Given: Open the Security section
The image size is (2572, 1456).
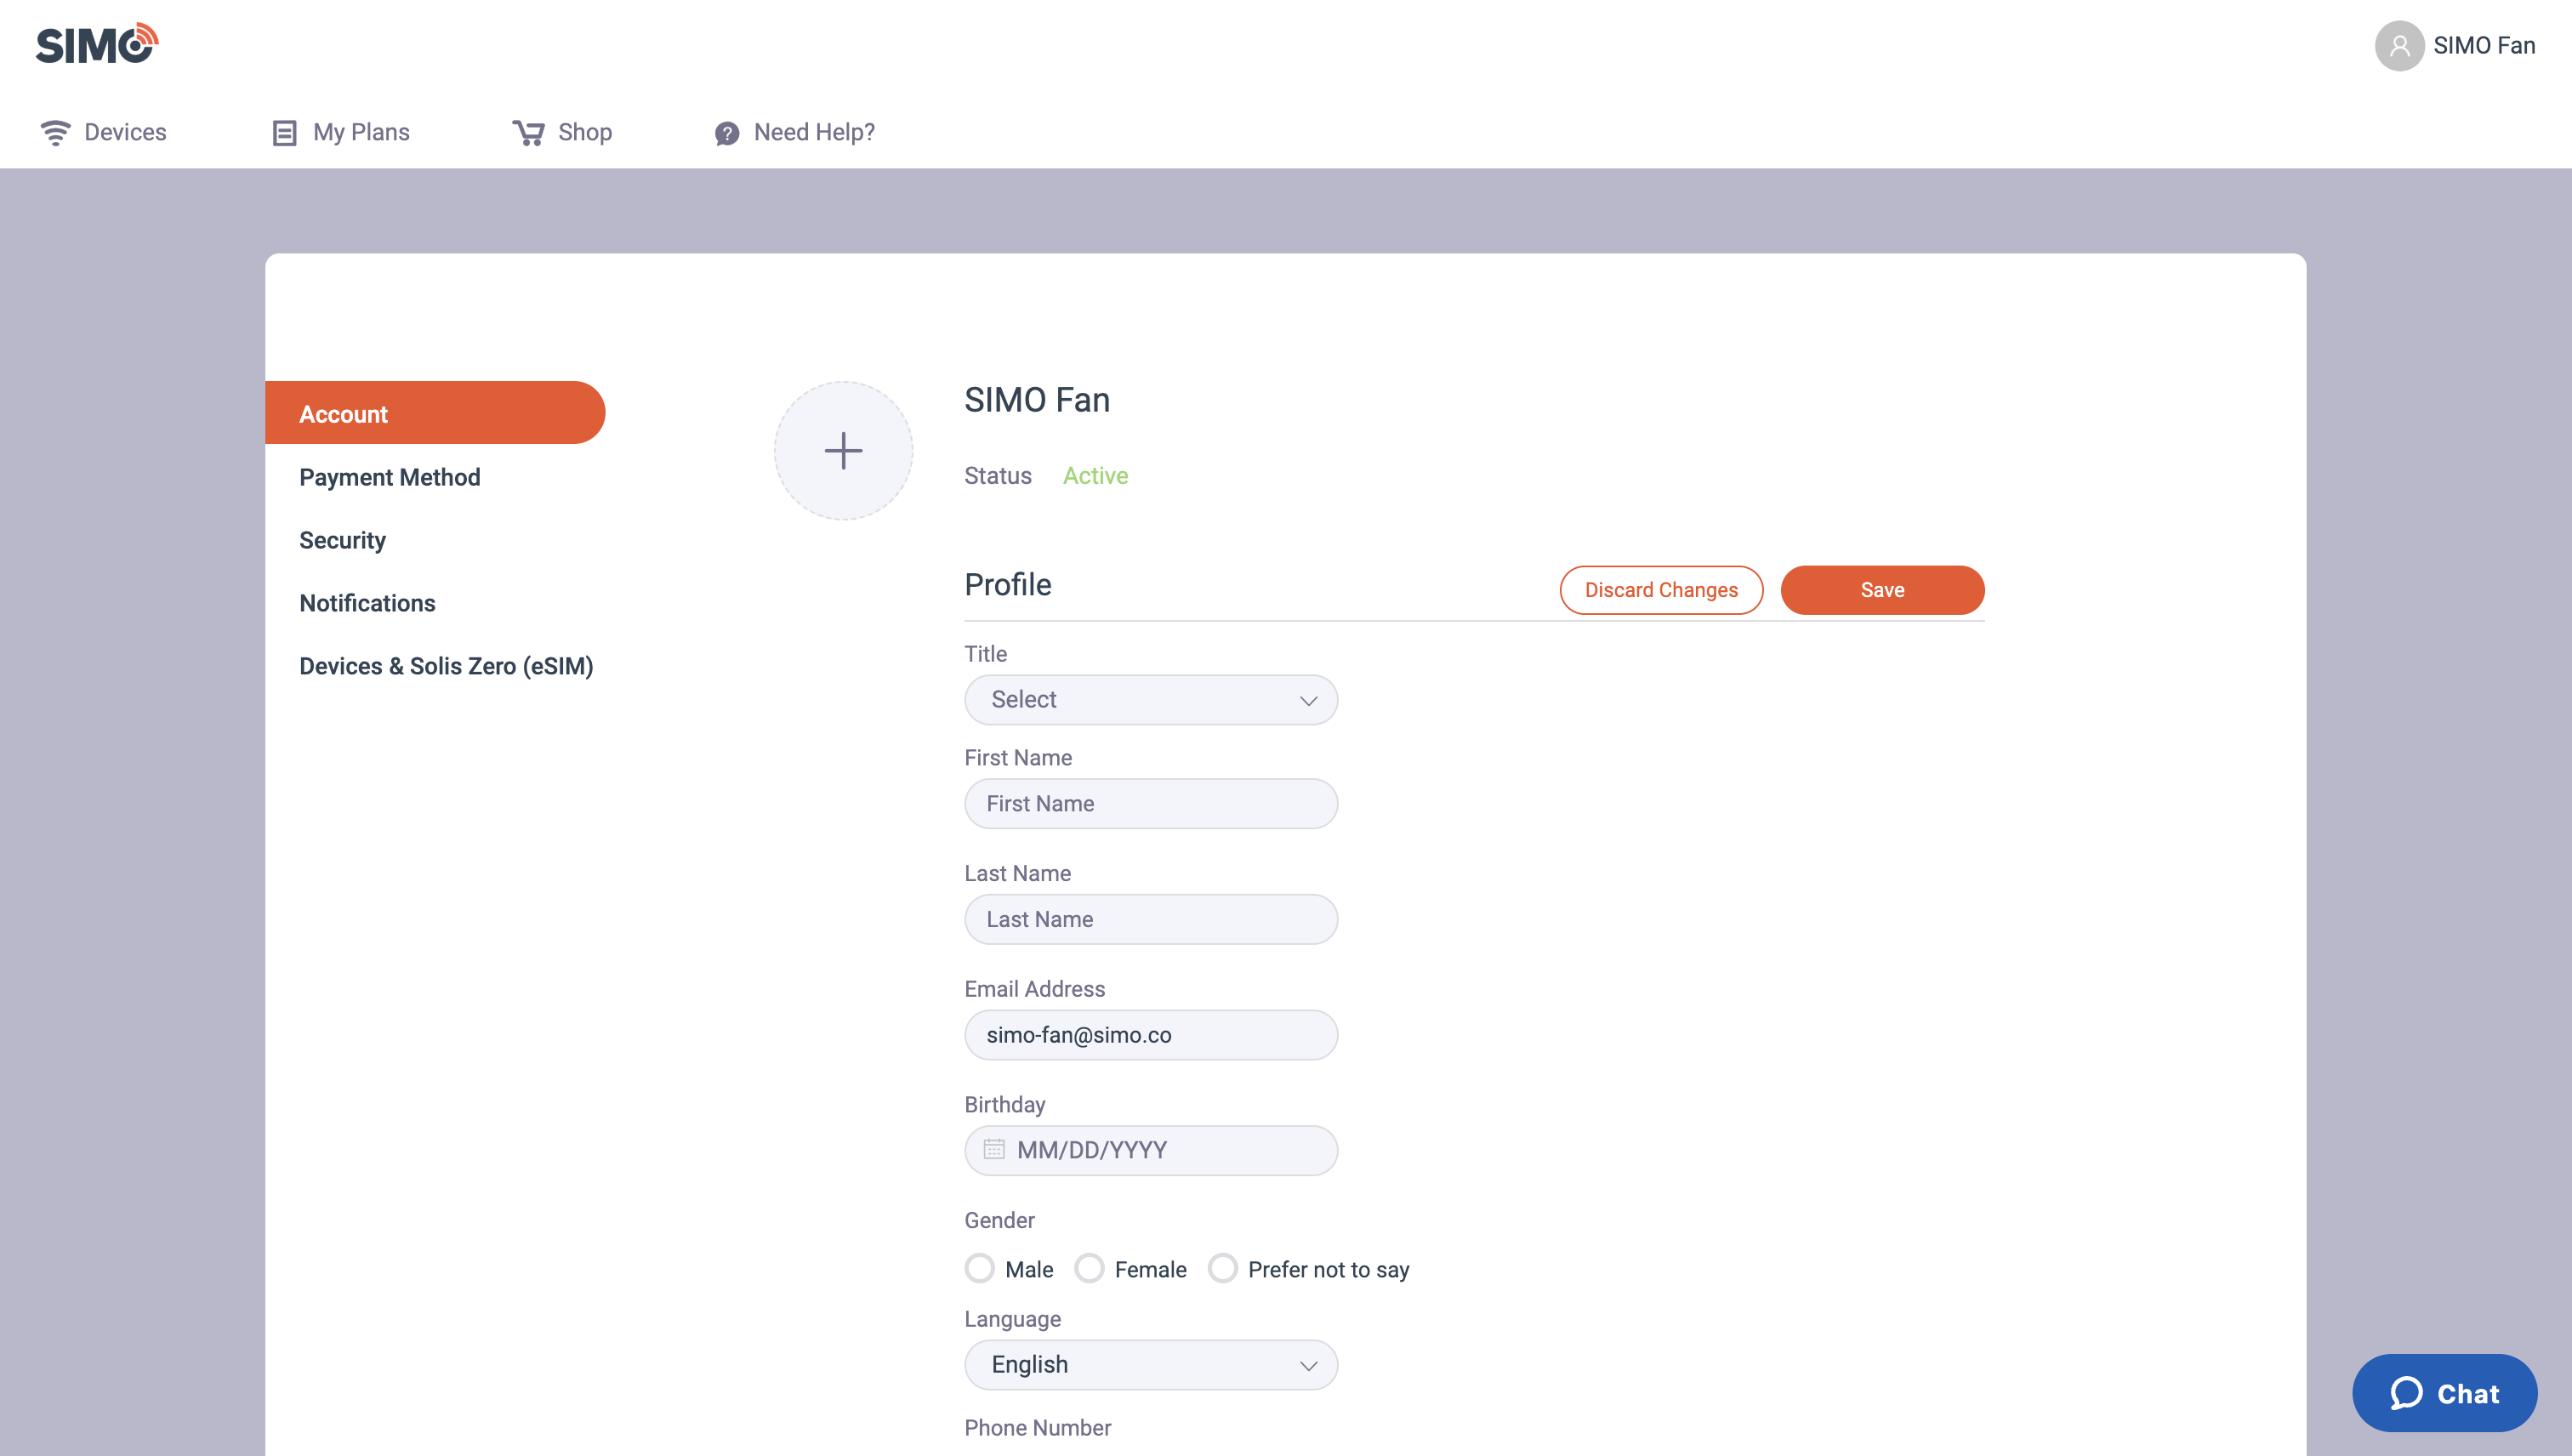Looking at the screenshot, I should 342,540.
